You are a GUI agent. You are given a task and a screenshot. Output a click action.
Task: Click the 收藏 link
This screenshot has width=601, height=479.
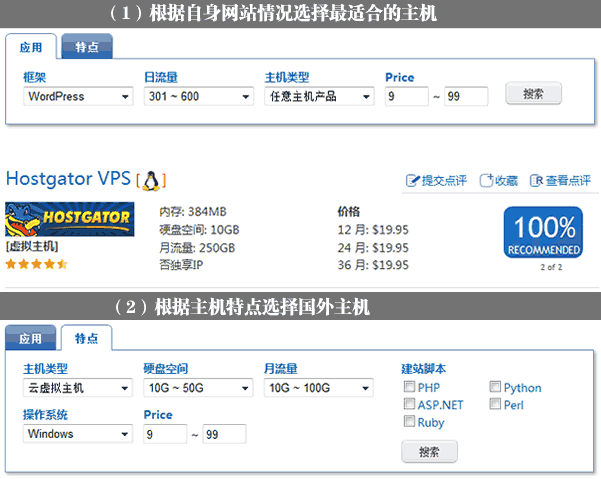(506, 180)
